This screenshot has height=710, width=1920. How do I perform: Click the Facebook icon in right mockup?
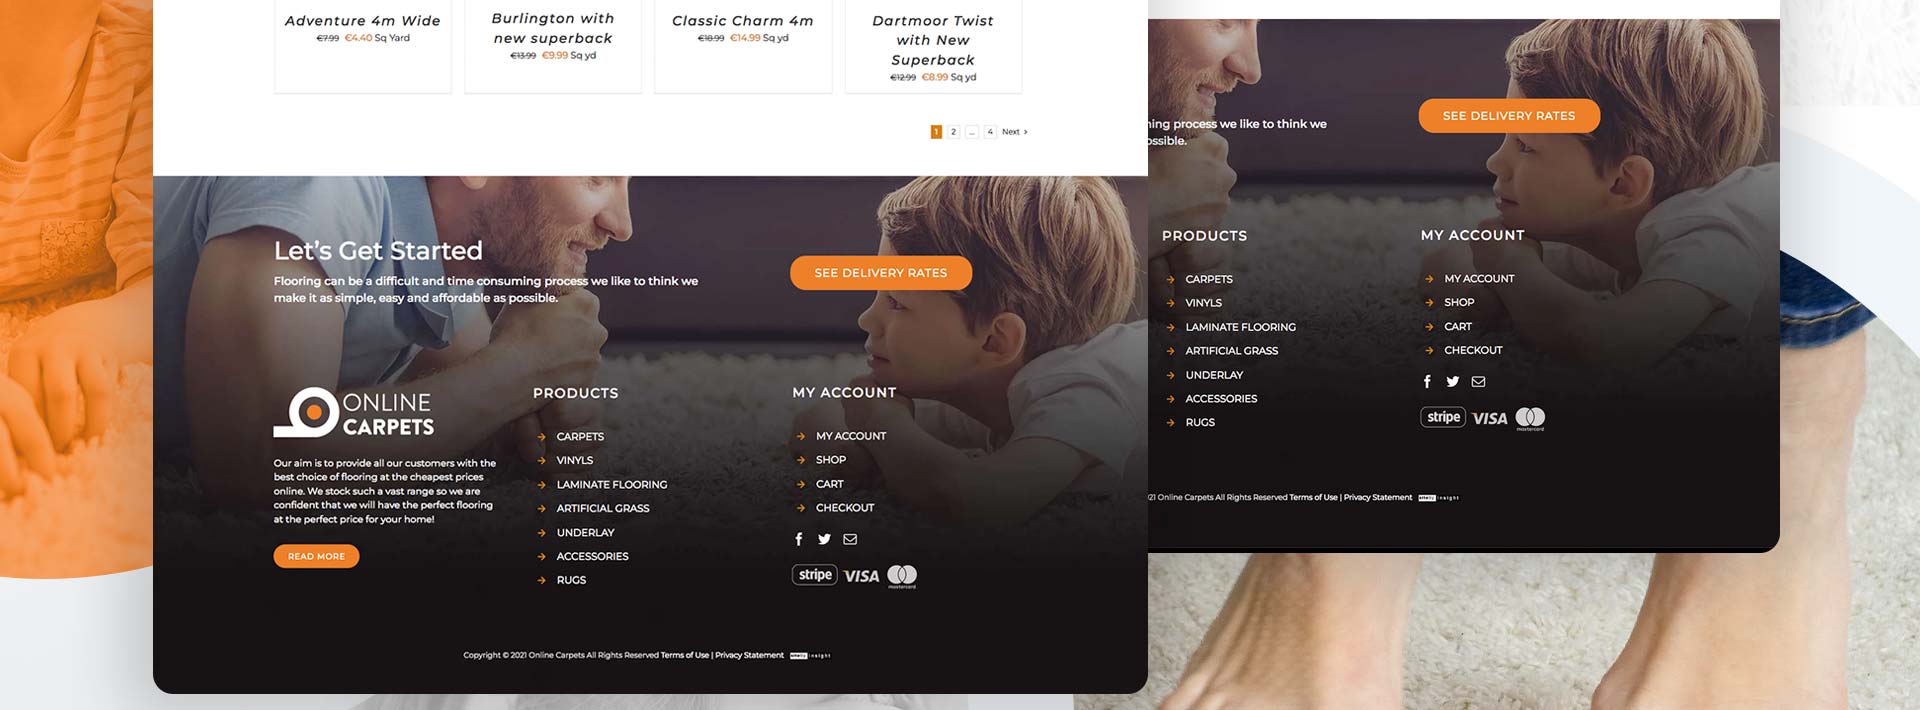[1427, 381]
